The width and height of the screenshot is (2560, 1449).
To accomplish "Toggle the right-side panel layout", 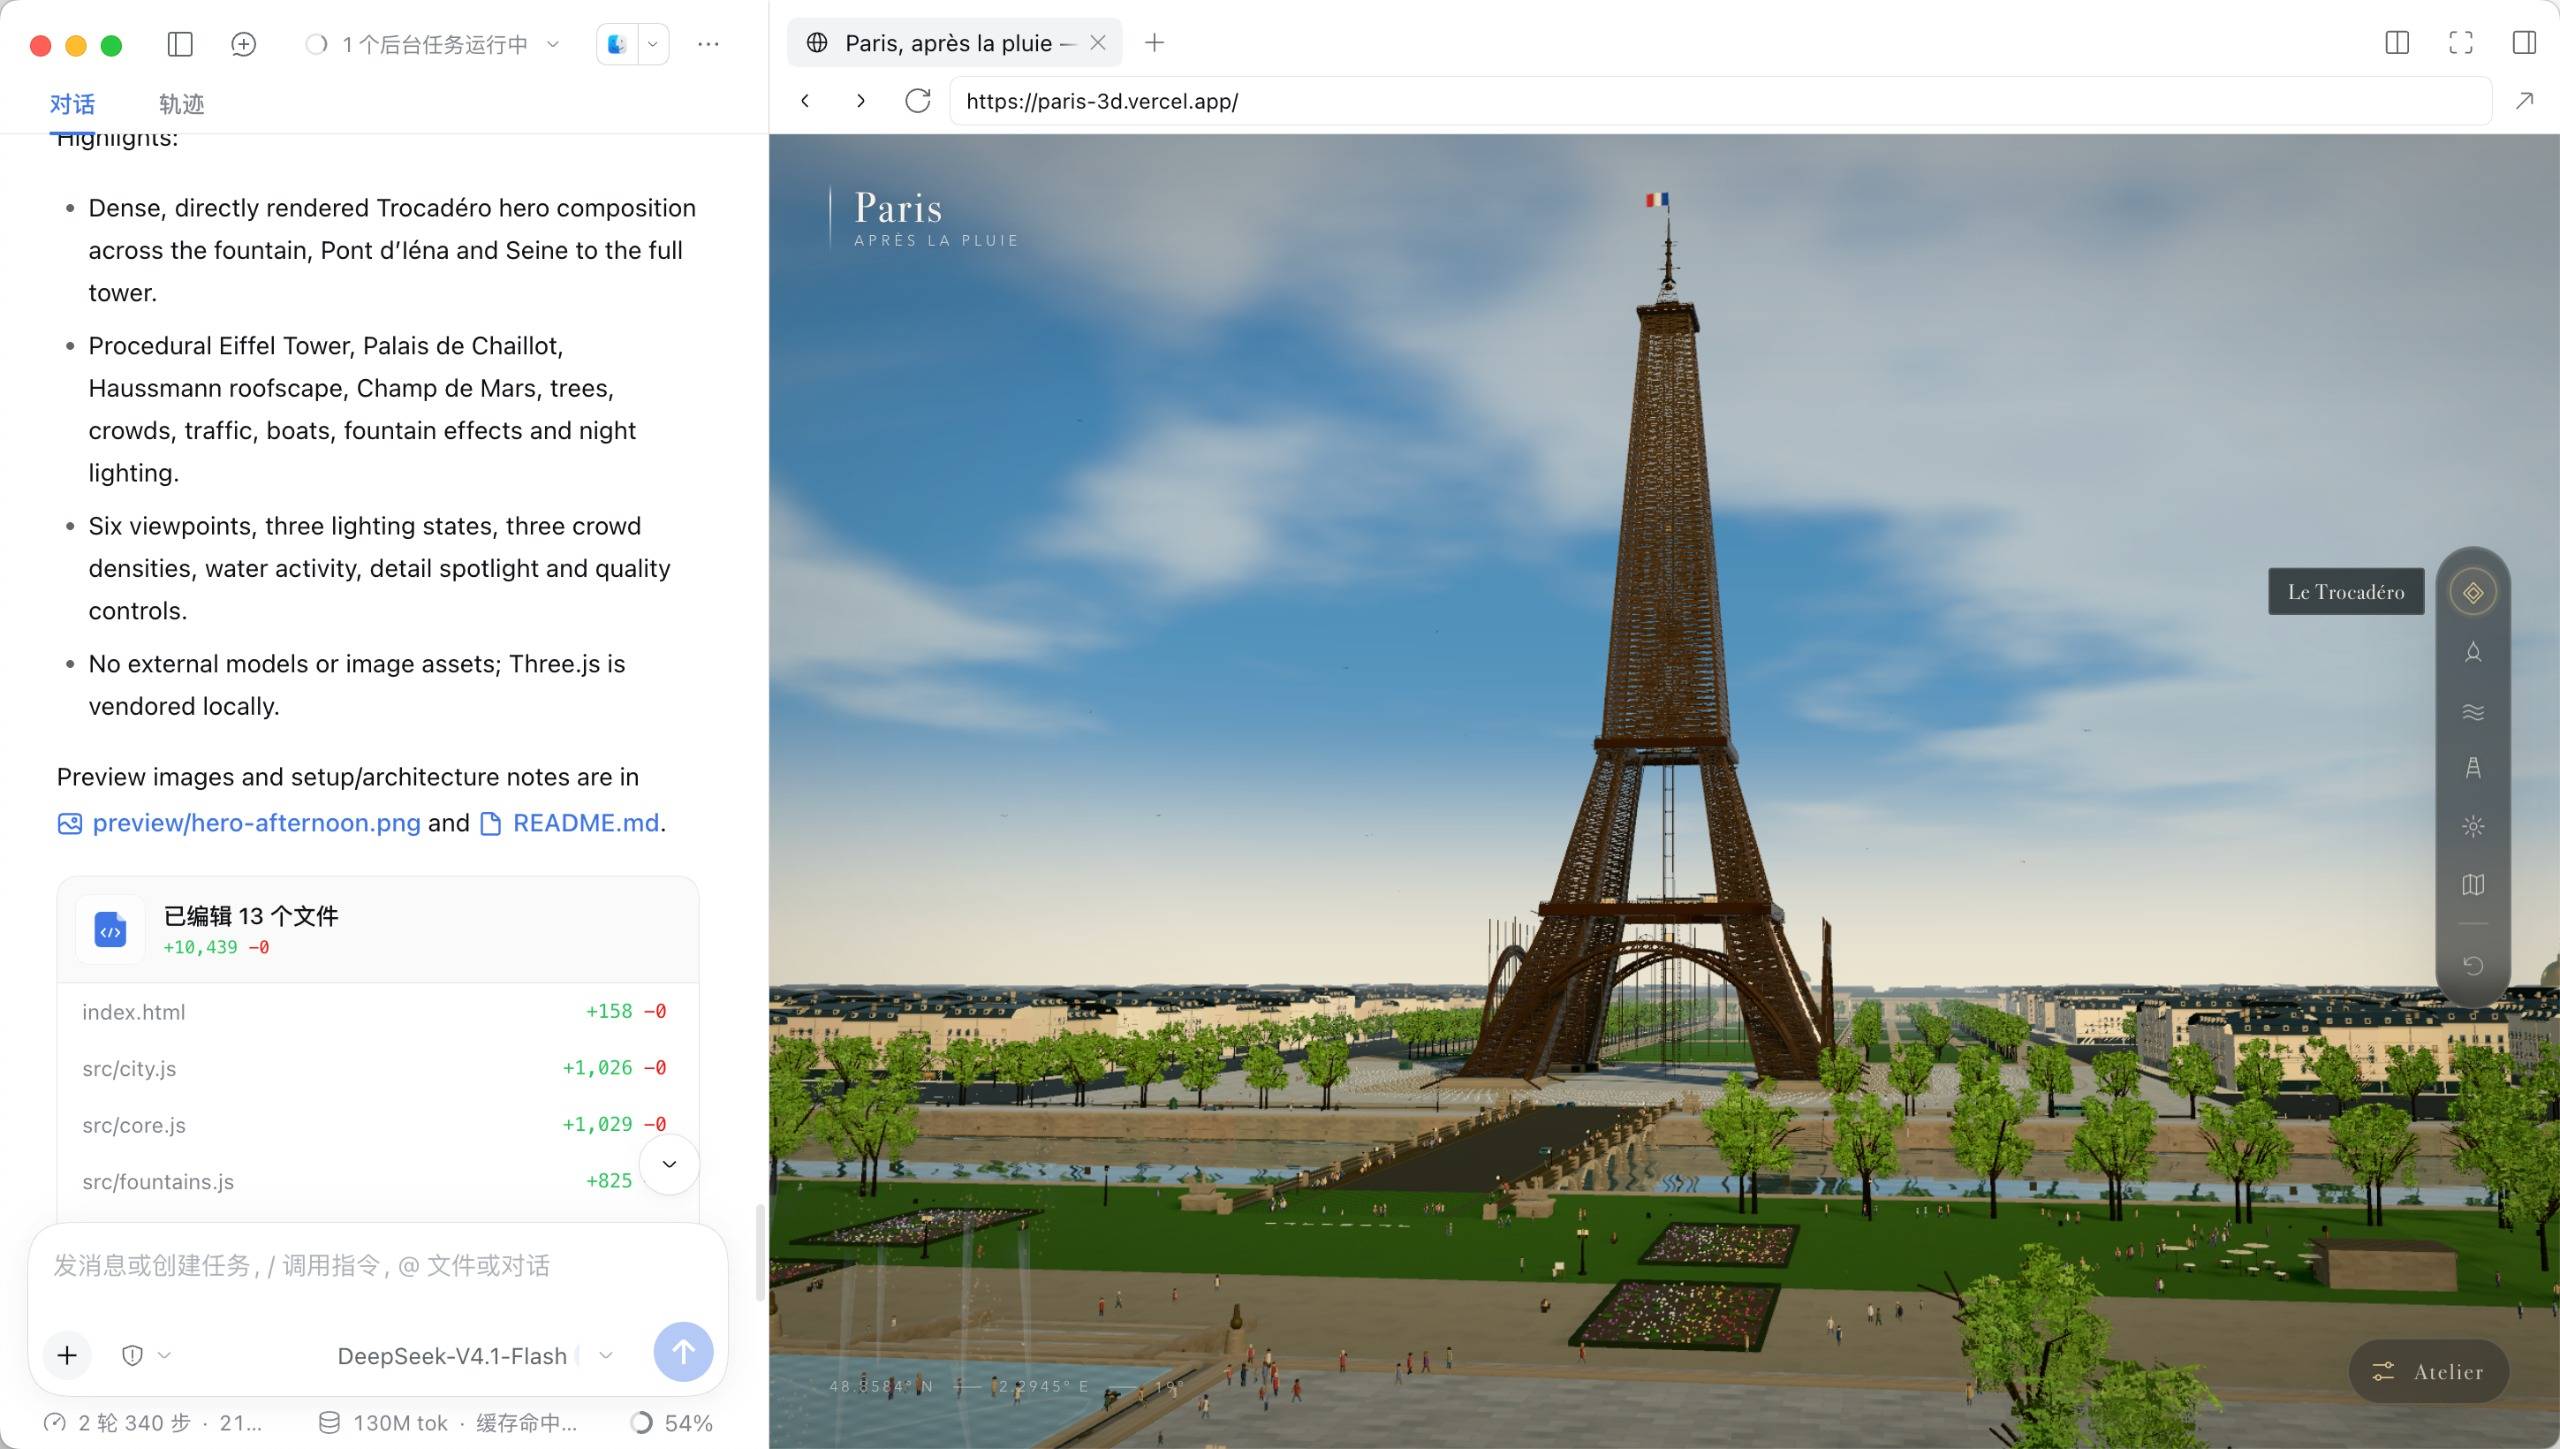I will 2524,43.
